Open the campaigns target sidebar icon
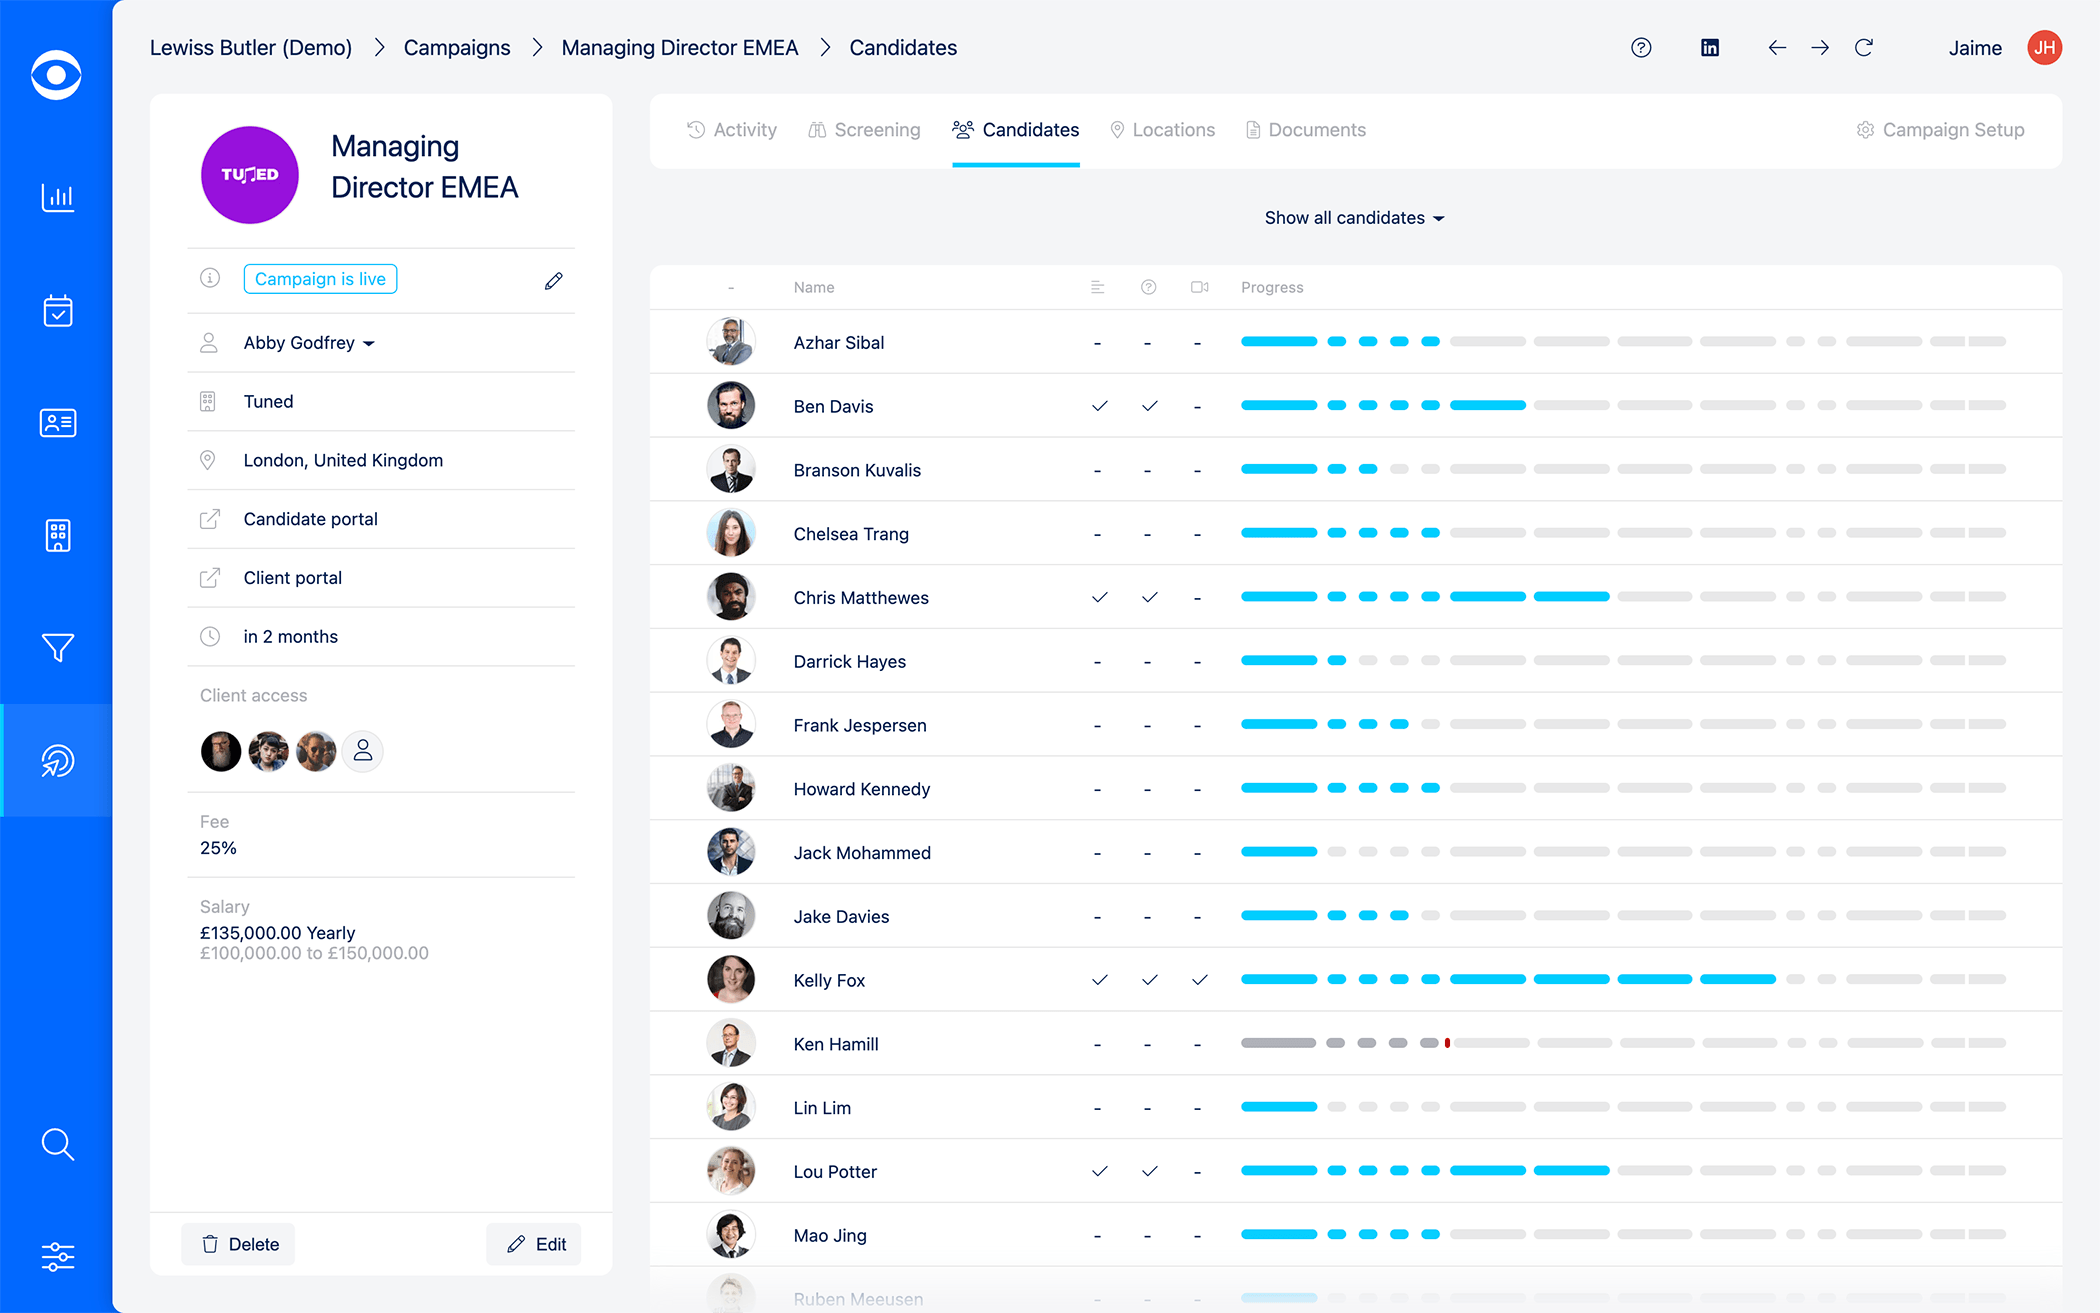The width and height of the screenshot is (2100, 1313). coord(57,760)
